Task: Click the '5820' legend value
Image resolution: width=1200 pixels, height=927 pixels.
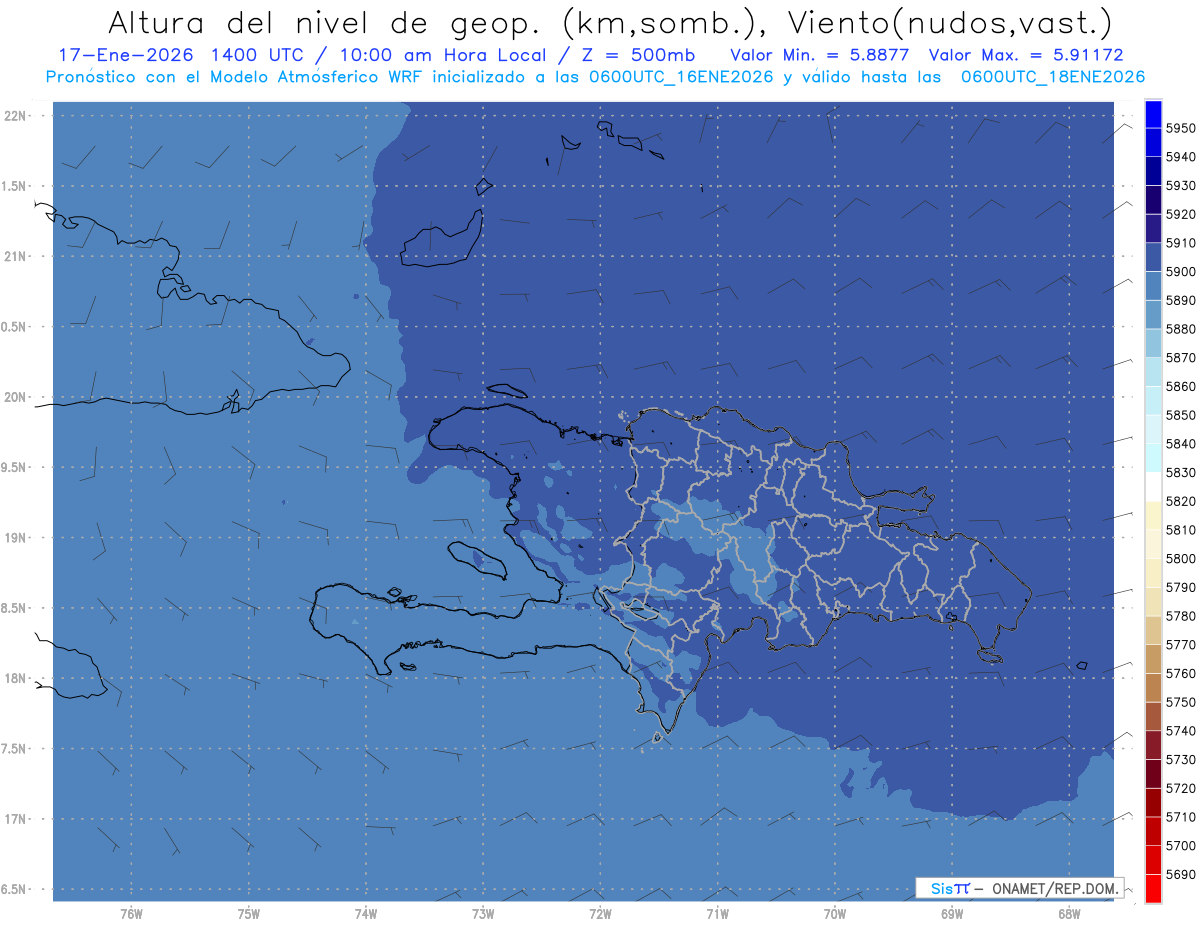Action: (x=1181, y=501)
